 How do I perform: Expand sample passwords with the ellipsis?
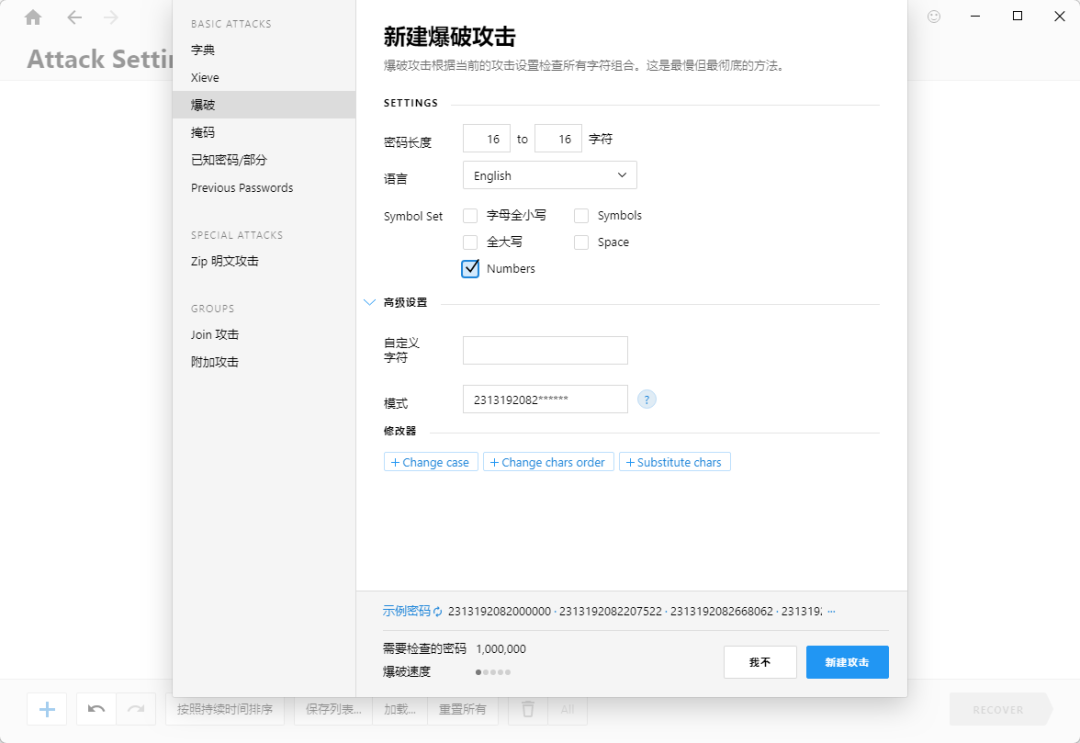[831, 611]
